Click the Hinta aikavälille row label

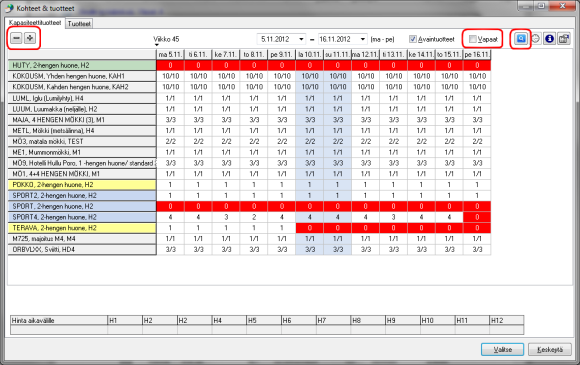tap(59, 320)
